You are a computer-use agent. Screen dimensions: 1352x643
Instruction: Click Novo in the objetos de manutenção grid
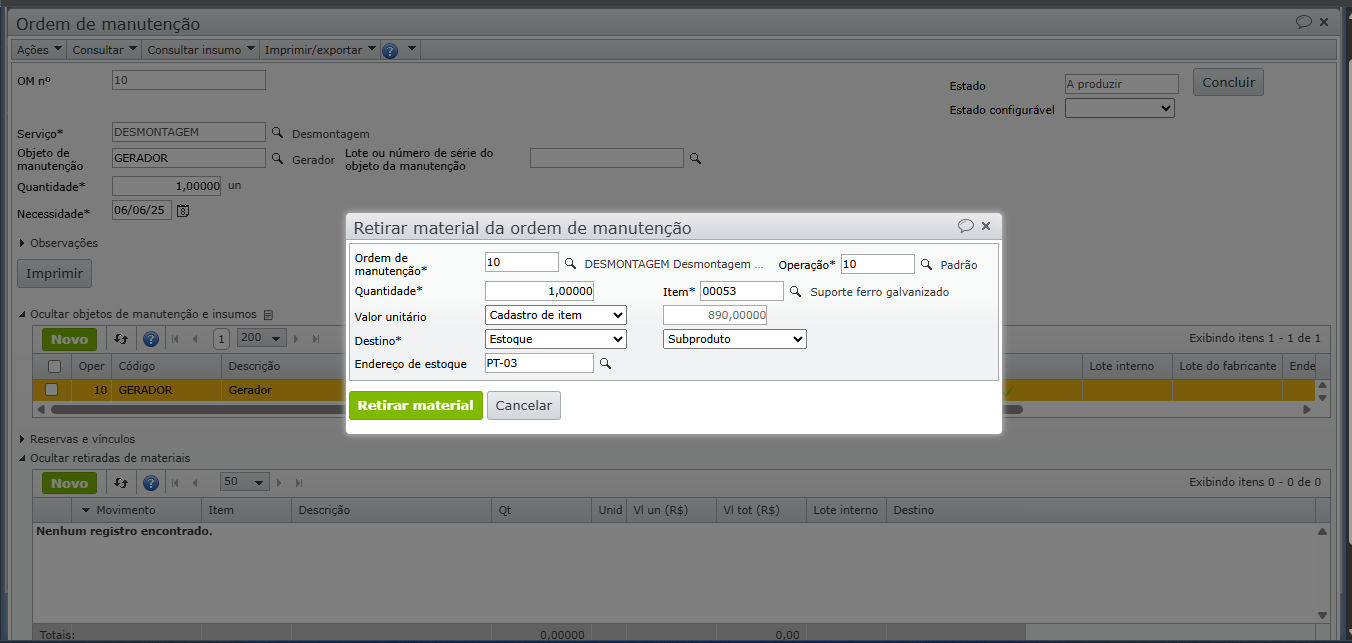point(70,340)
